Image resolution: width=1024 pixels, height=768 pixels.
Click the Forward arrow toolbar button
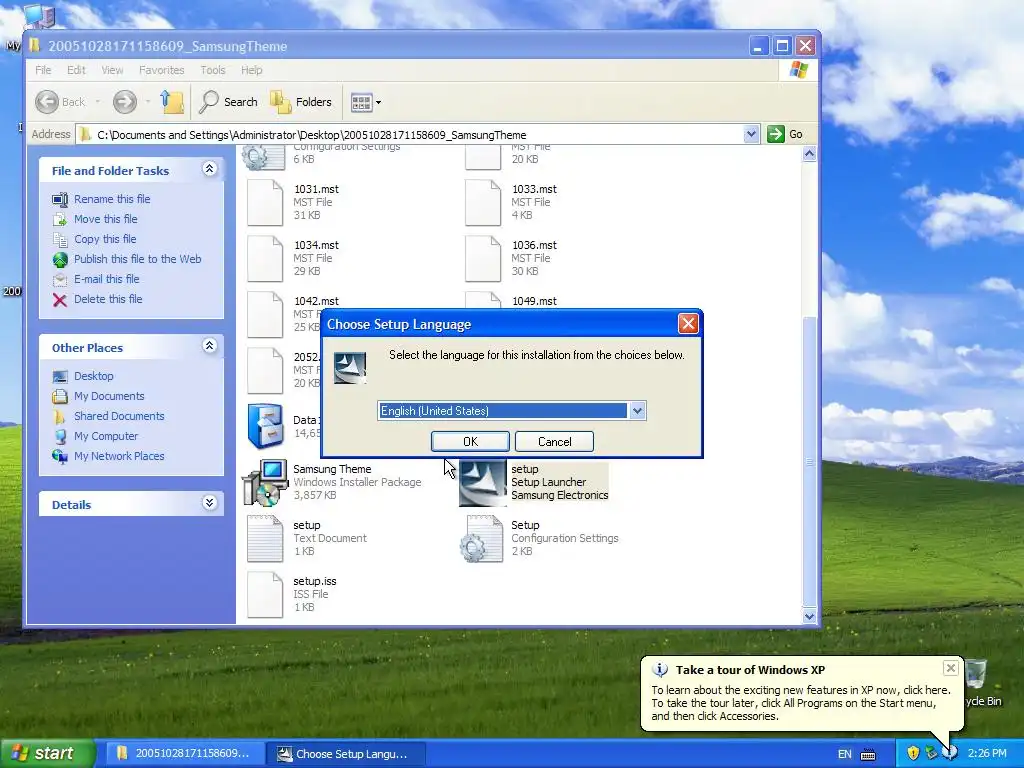point(125,102)
